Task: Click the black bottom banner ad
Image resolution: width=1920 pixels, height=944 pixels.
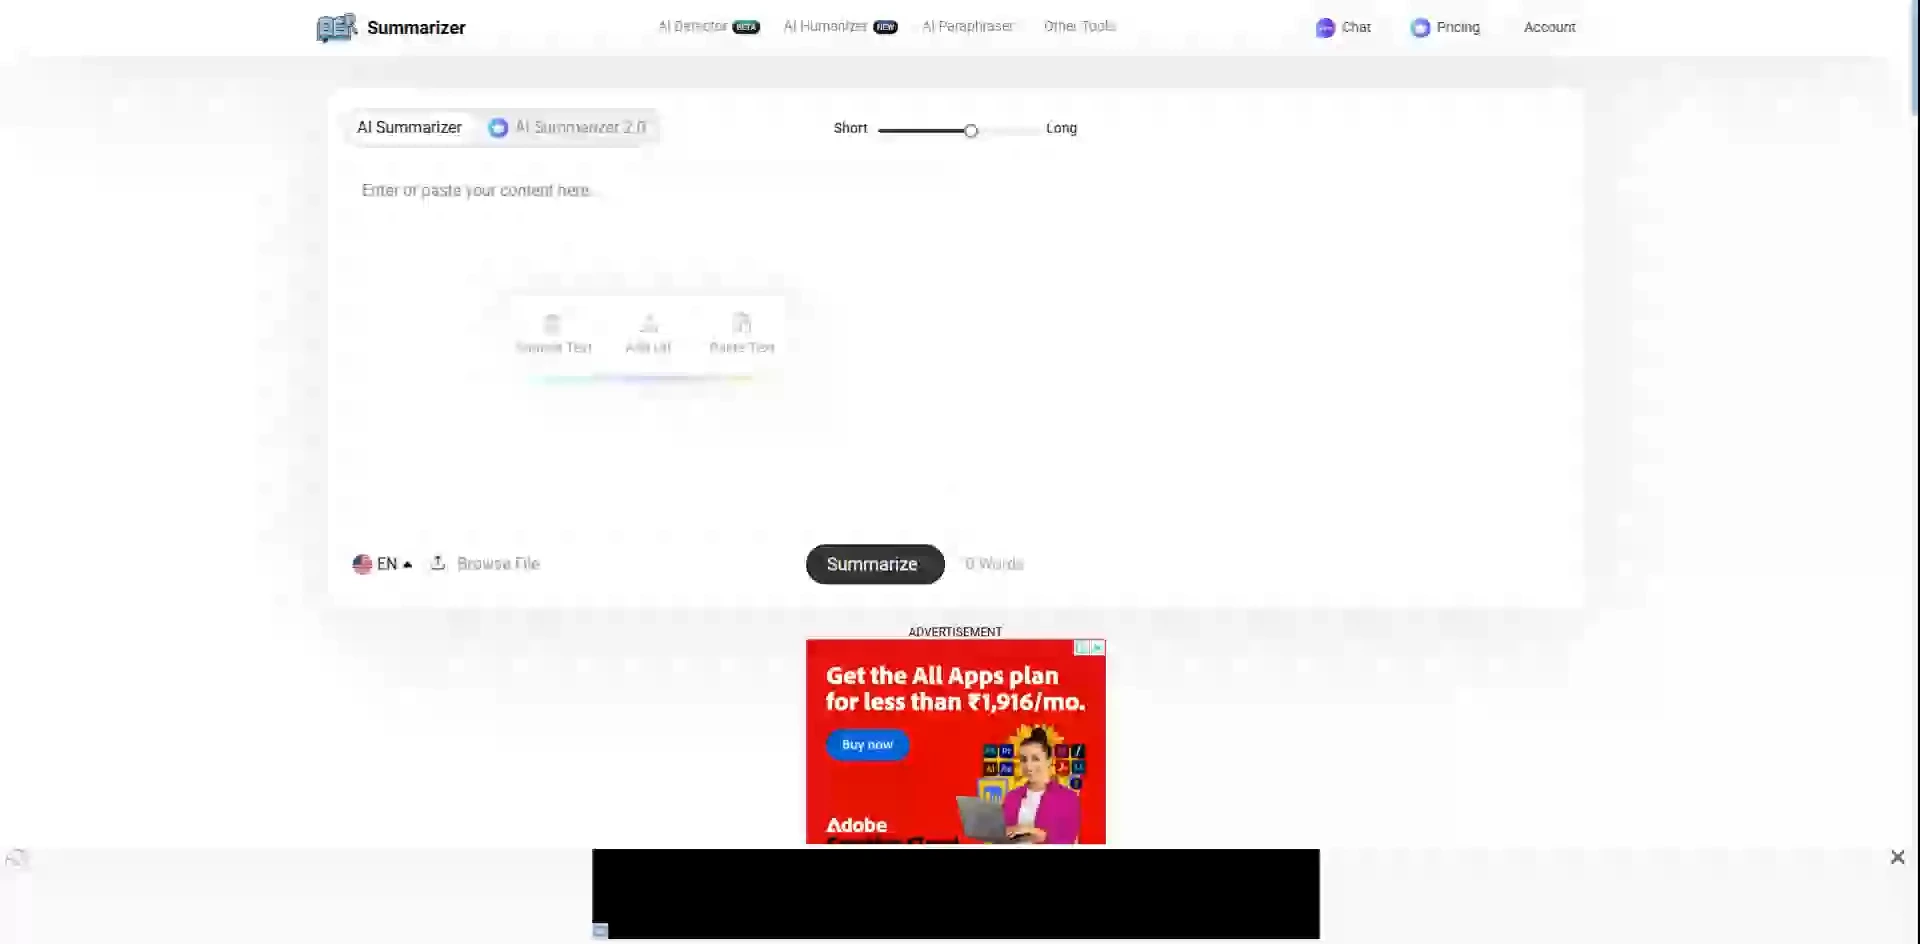Action: [956, 894]
